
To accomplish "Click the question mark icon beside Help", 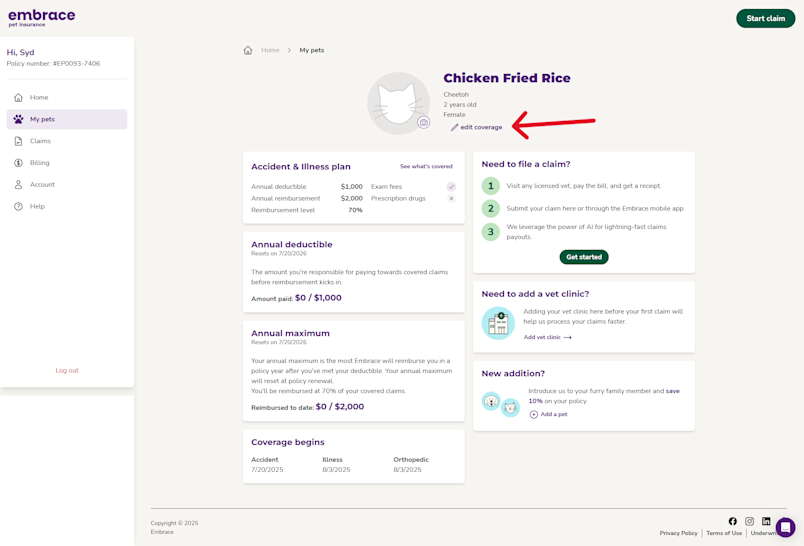I will pyautogui.click(x=18, y=206).
